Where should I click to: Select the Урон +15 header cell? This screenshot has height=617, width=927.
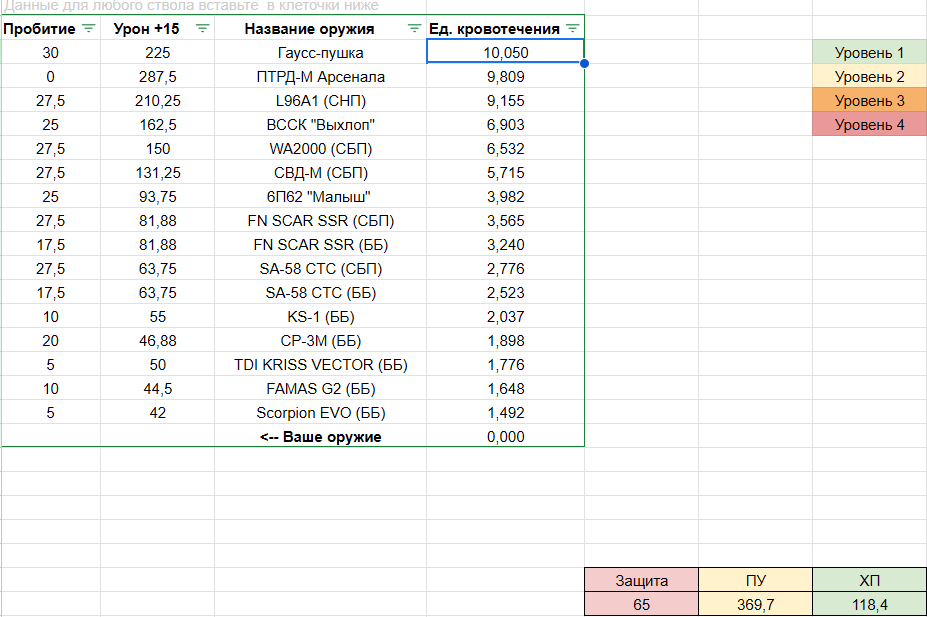click(157, 28)
